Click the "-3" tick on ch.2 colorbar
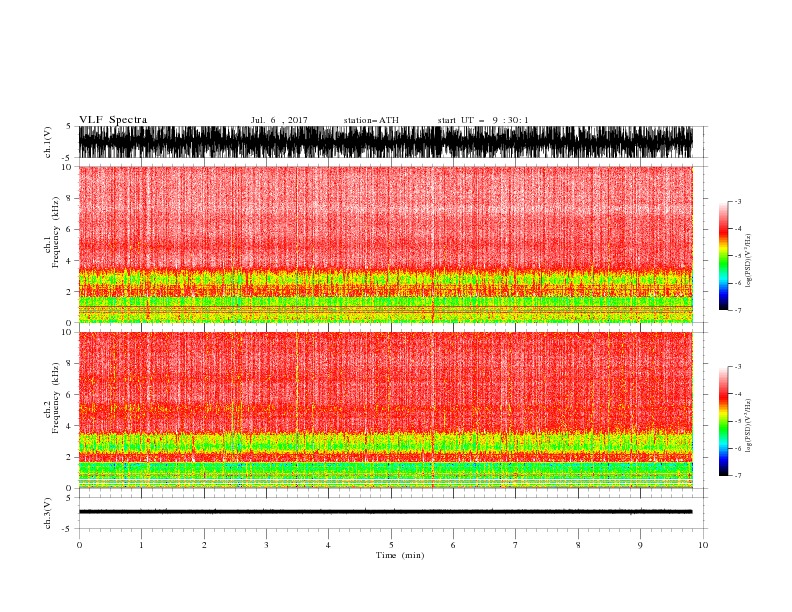The image size is (792, 612). pyautogui.click(x=737, y=367)
